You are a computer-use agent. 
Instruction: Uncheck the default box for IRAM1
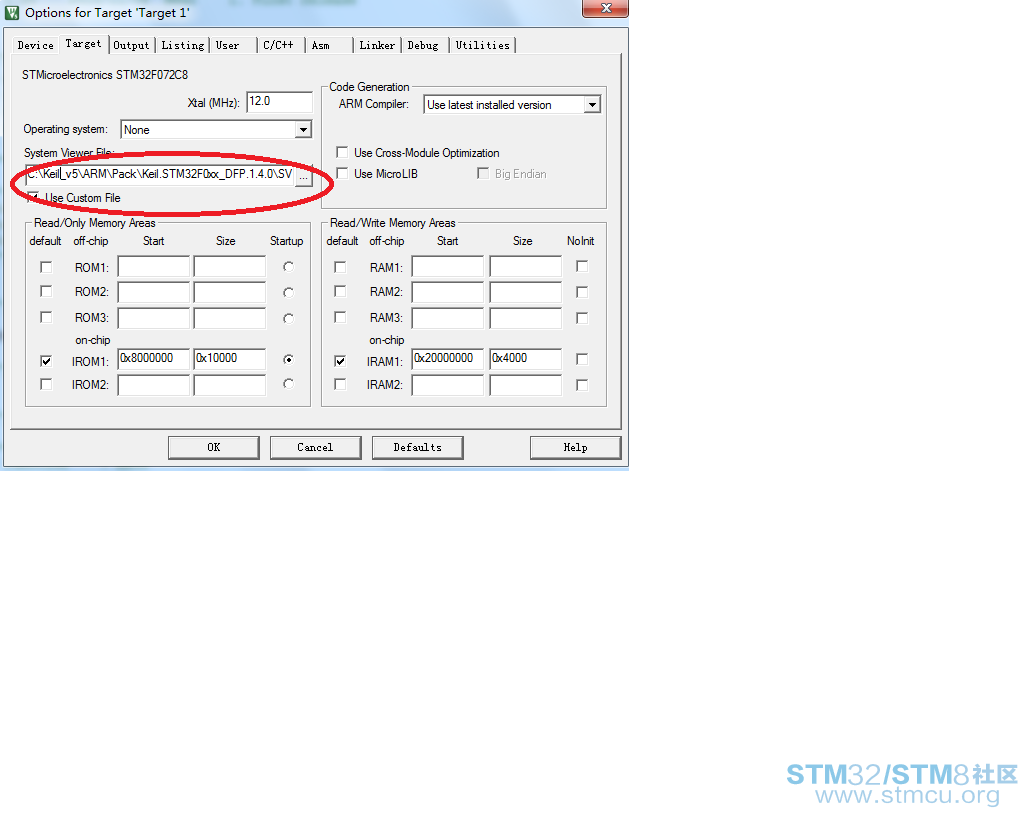click(340, 360)
